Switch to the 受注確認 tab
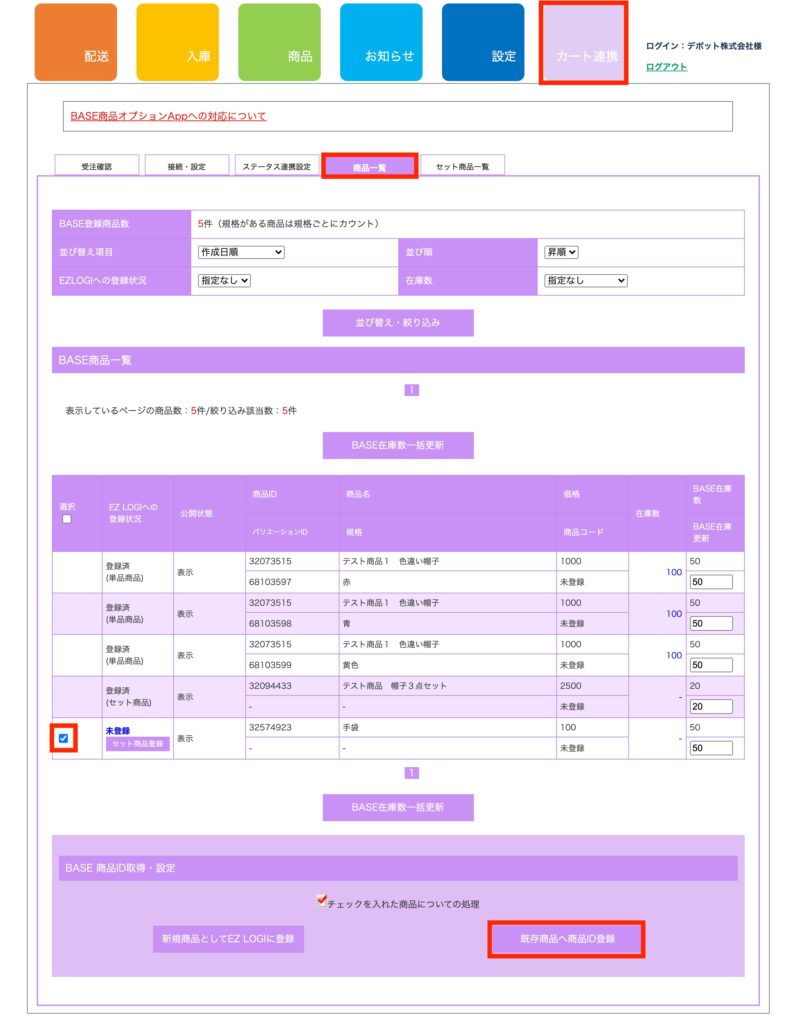796x1024 pixels. pos(97,166)
